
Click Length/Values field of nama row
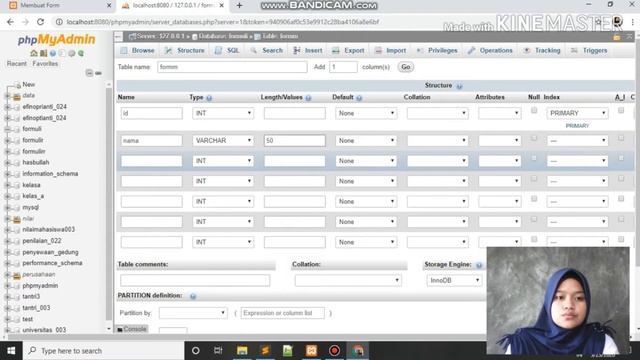pyautogui.click(x=295, y=140)
